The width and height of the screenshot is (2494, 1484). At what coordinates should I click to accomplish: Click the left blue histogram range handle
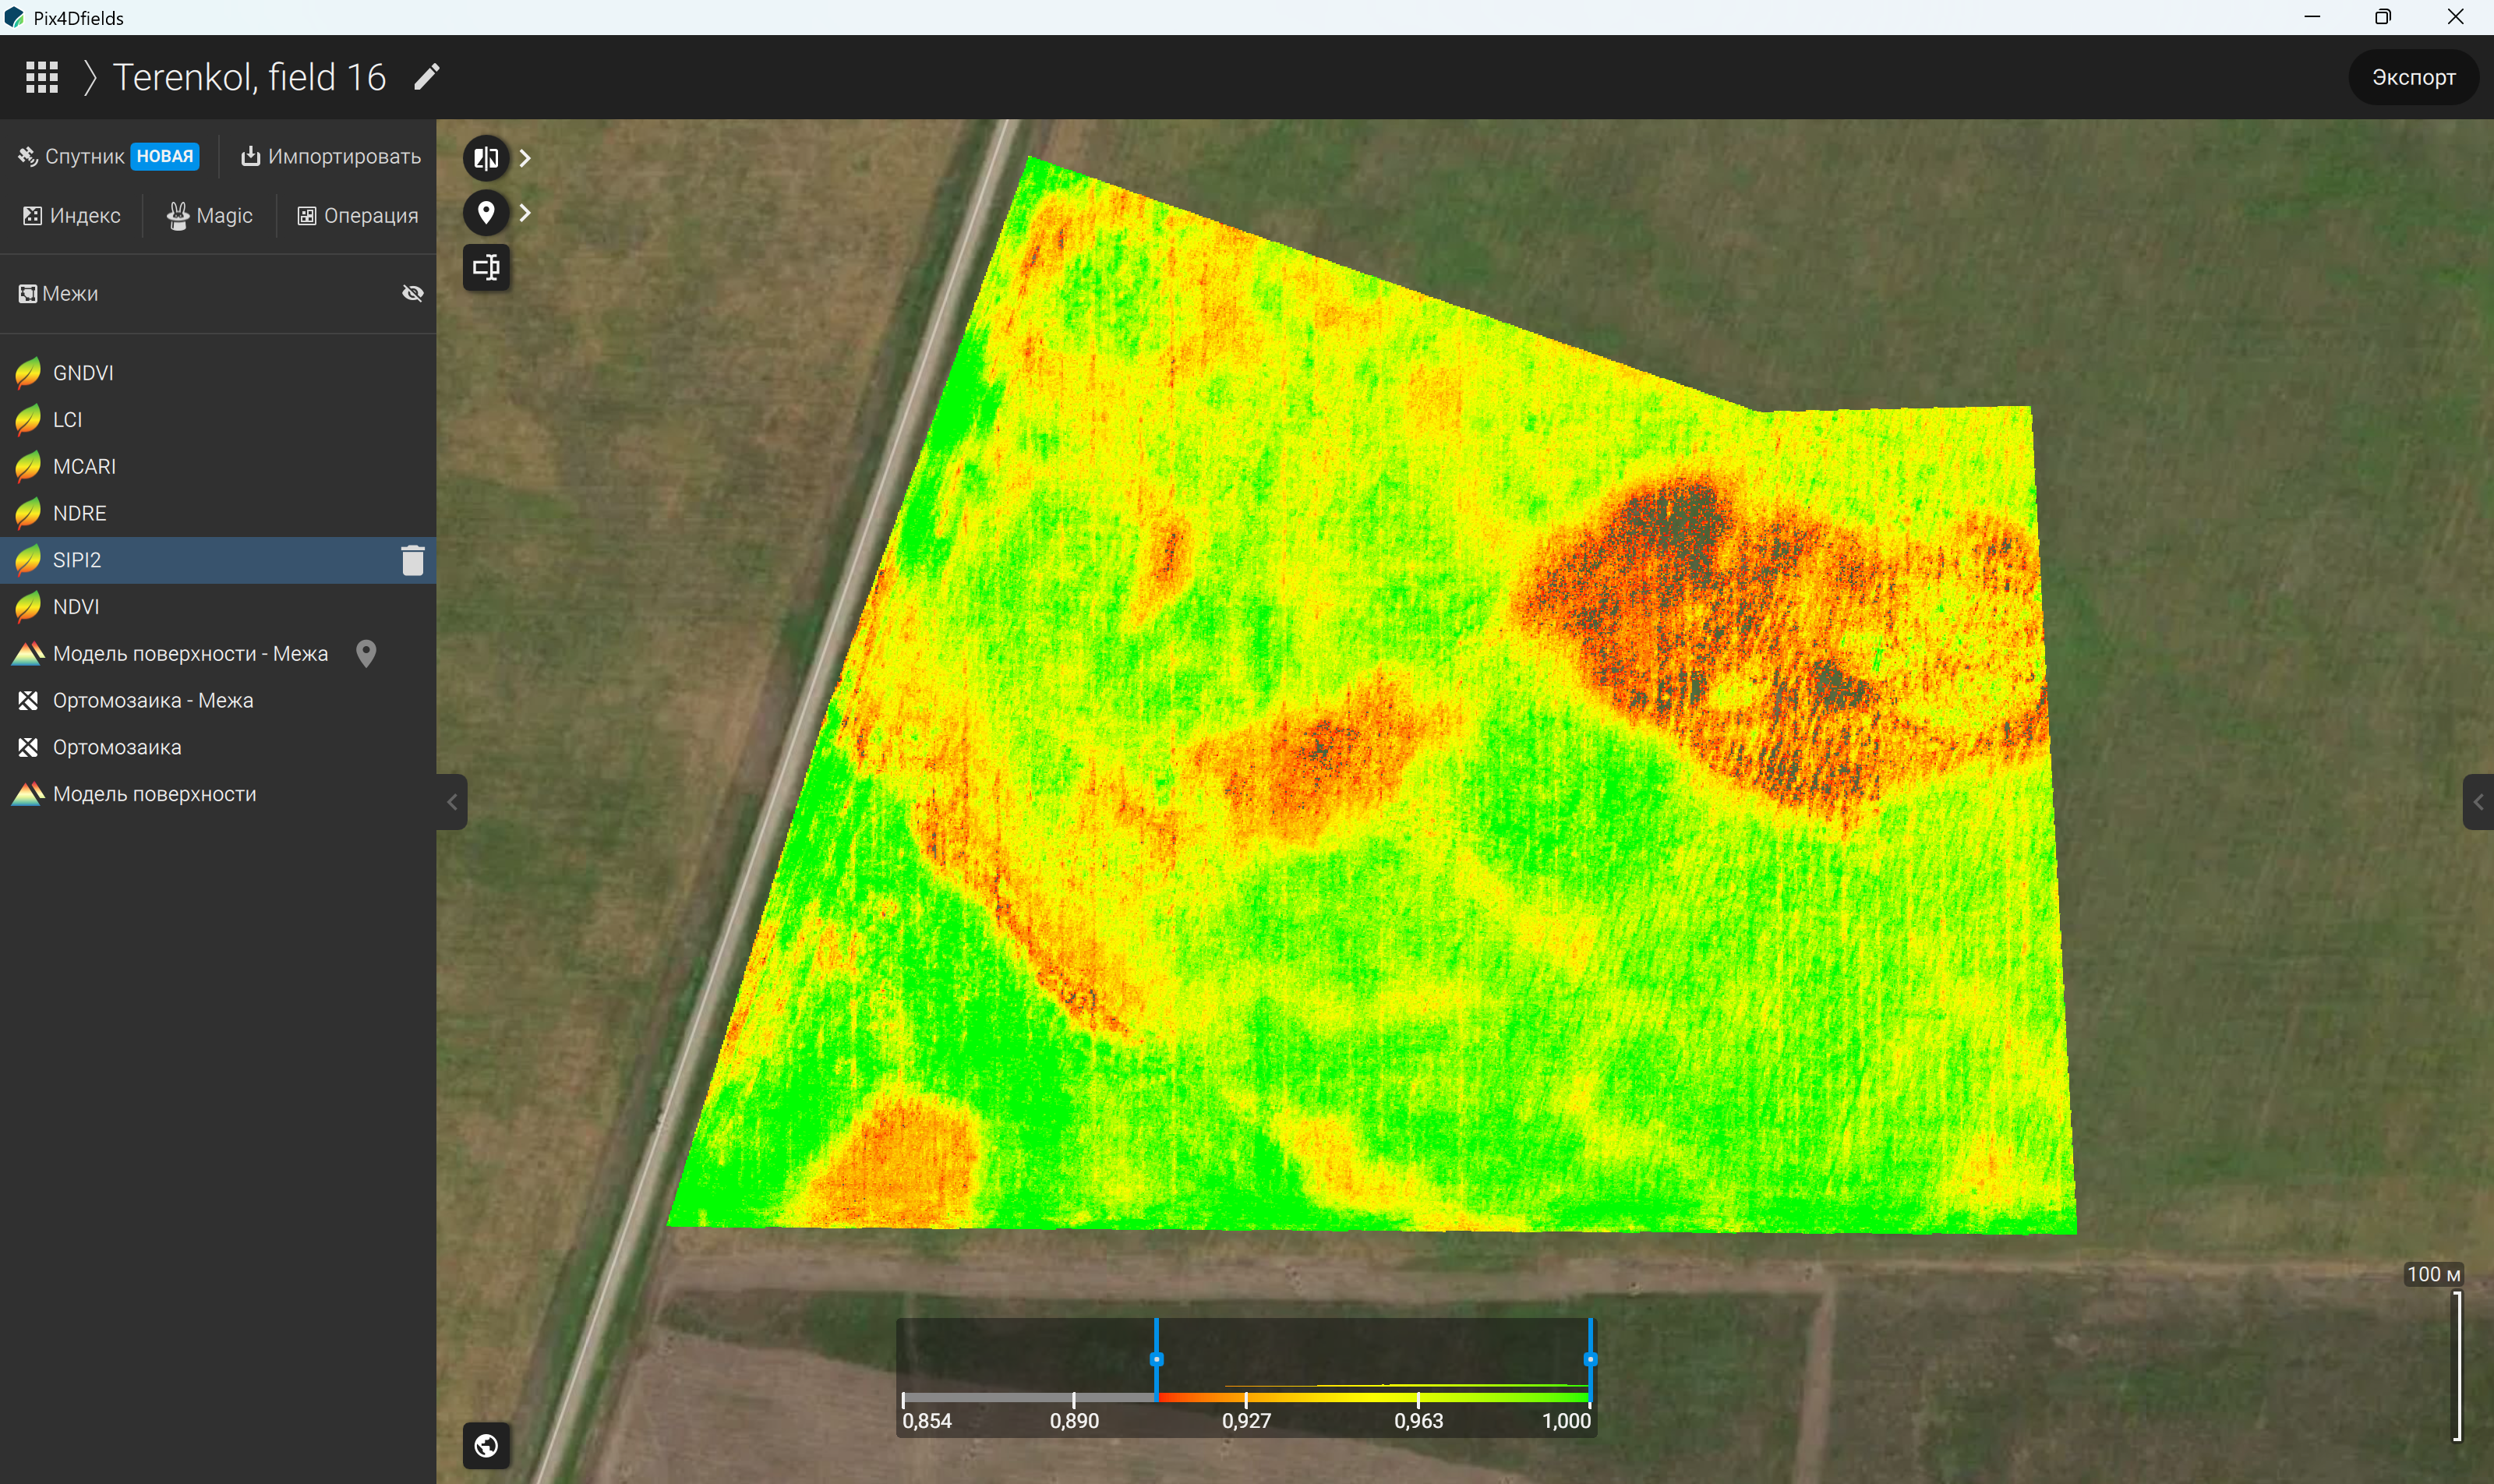tap(1156, 1359)
